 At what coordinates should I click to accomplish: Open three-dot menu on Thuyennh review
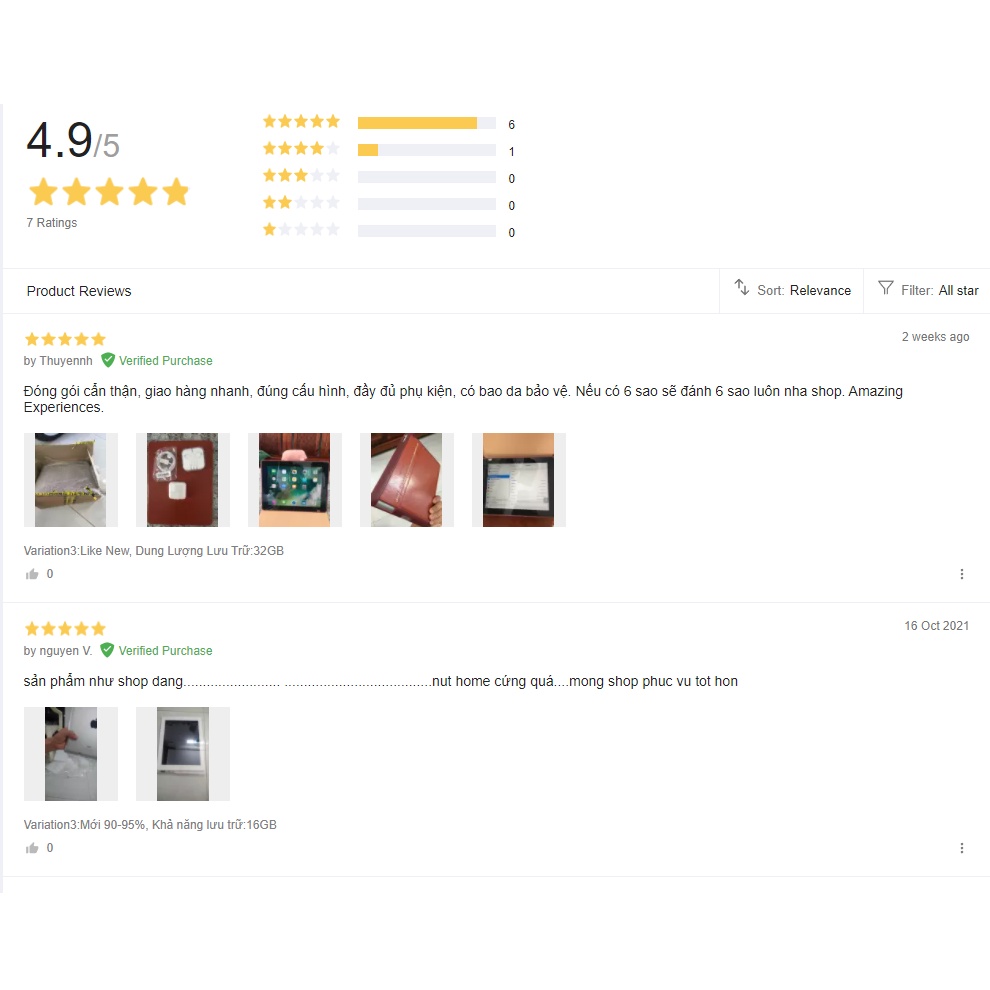pos(962,574)
